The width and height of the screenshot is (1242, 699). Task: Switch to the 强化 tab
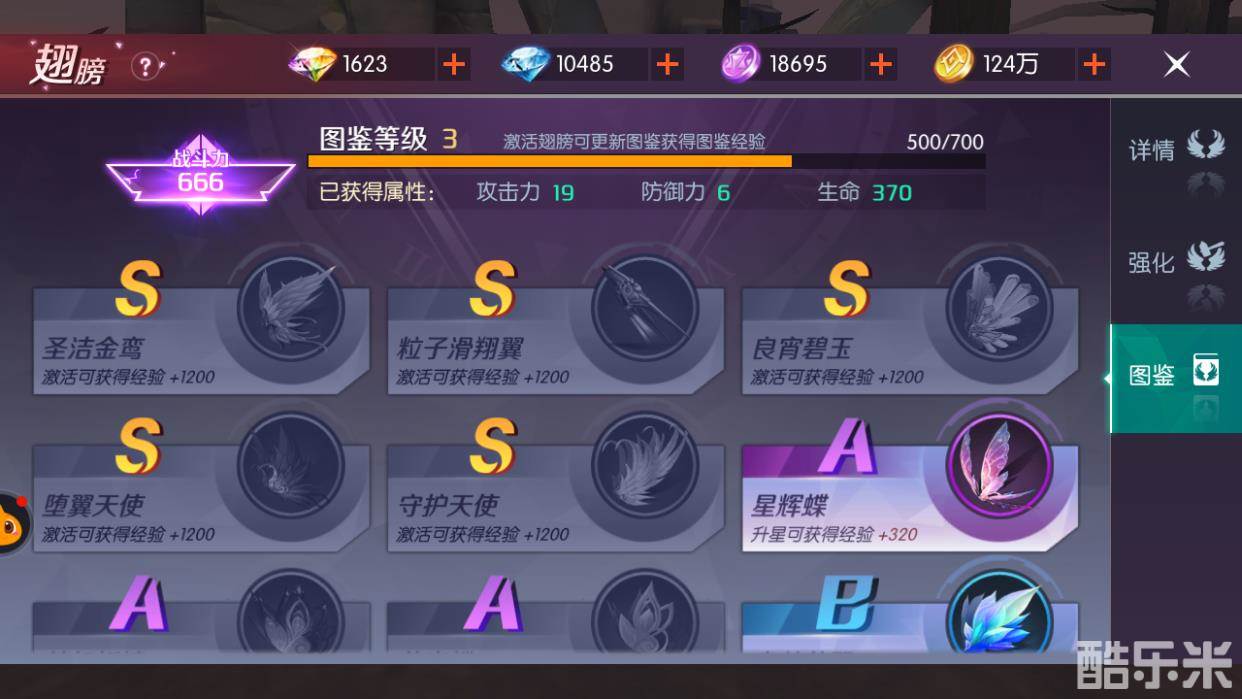coord(1176,262)
